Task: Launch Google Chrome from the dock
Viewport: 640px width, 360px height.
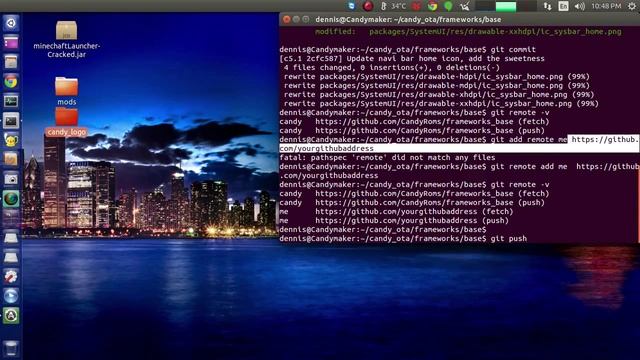Action: [x=11, y=82]
